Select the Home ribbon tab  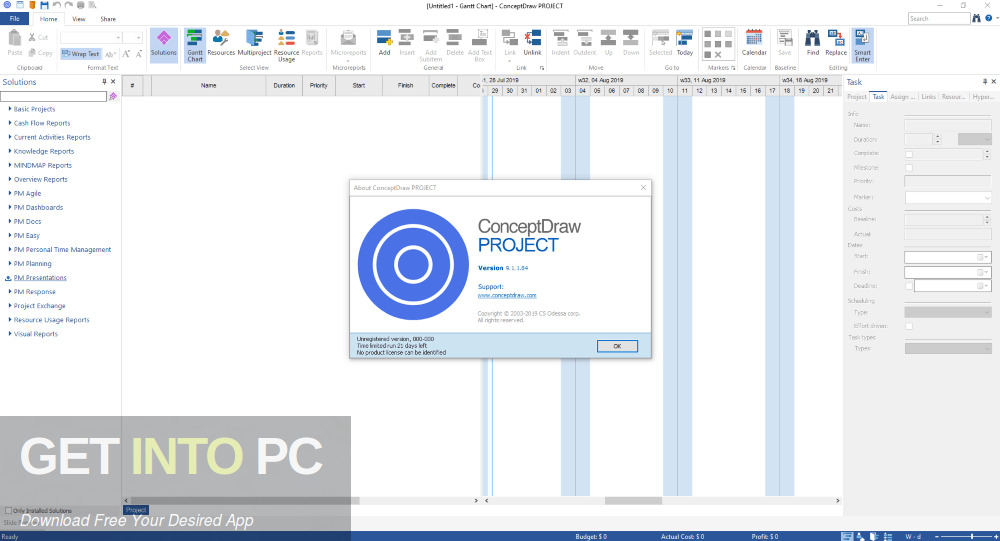point(48,19)
